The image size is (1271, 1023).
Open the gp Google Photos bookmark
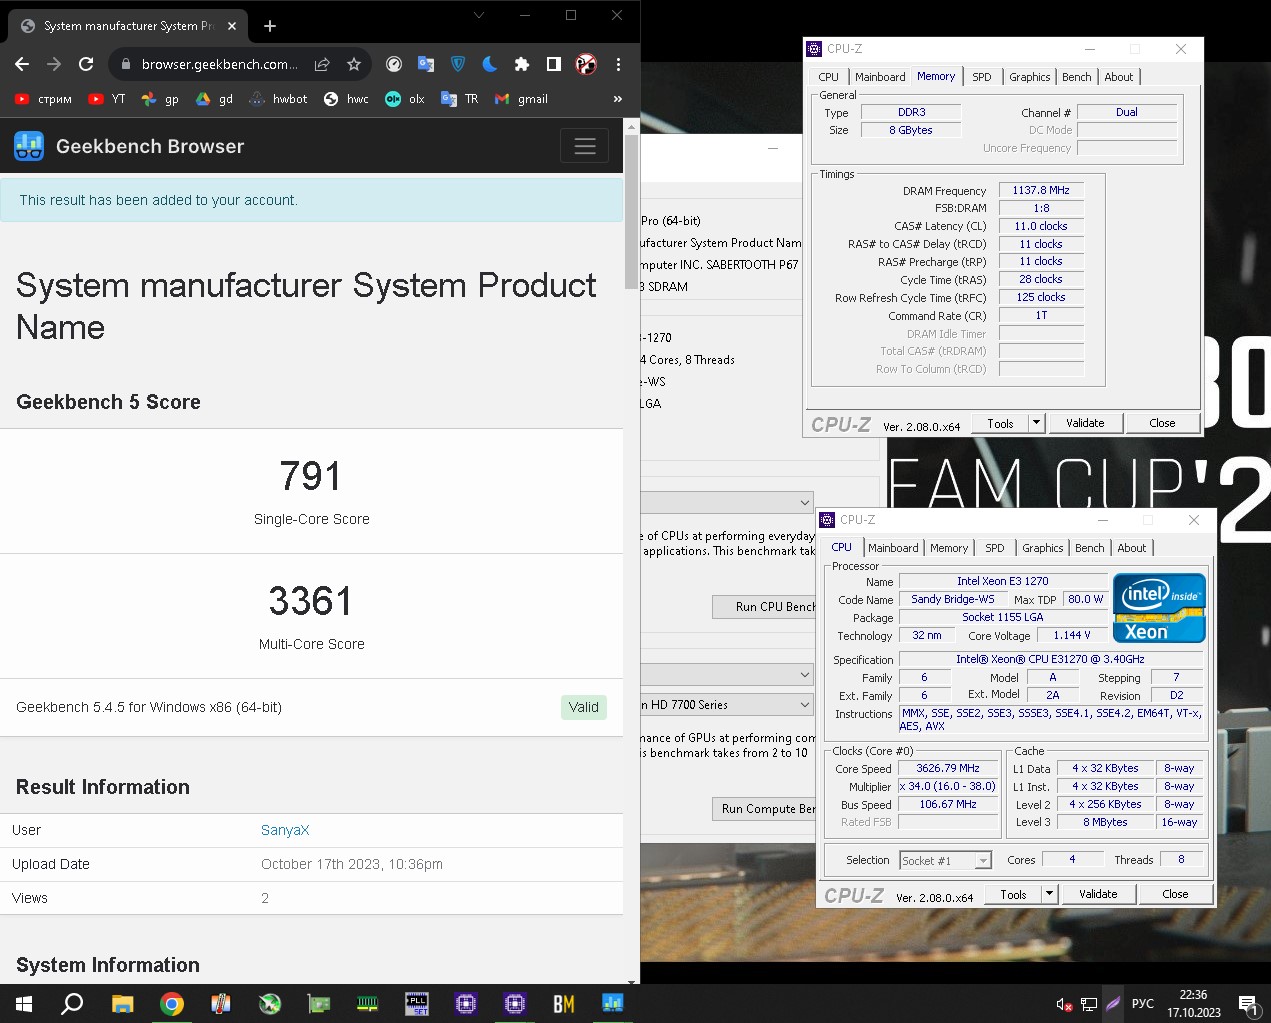click(160, 99)
